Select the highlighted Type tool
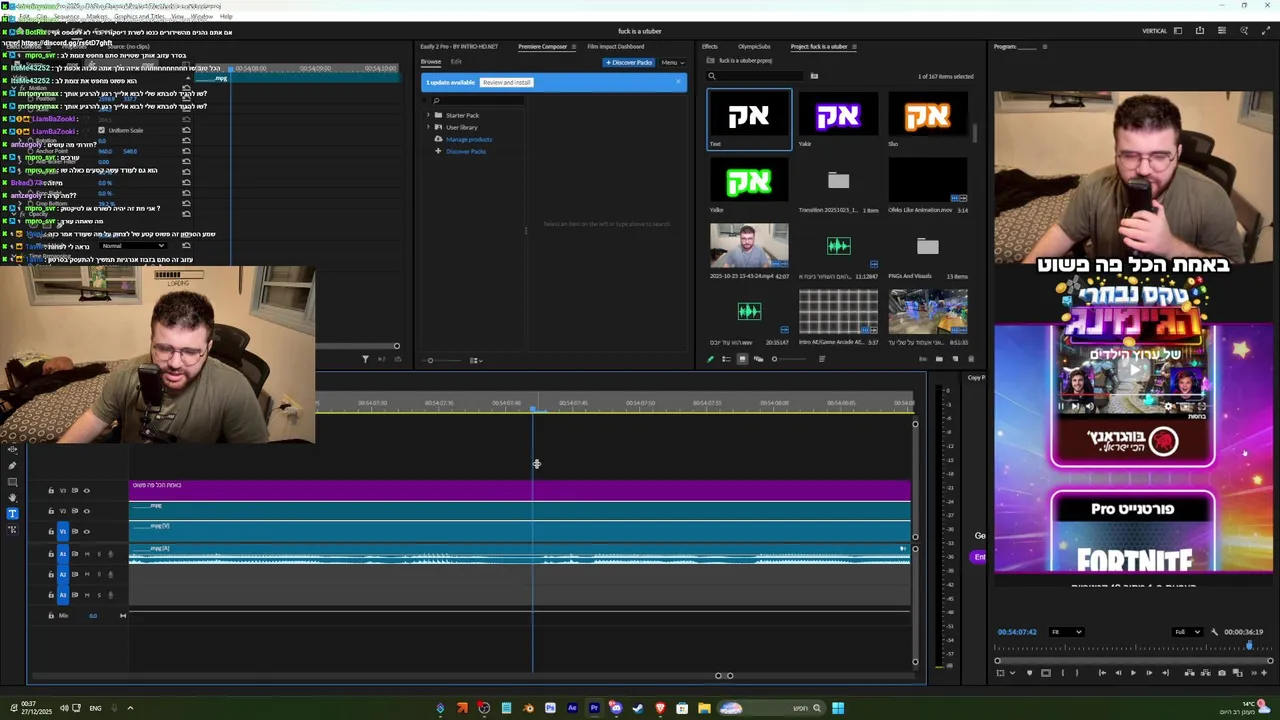 tap(12, 514)
